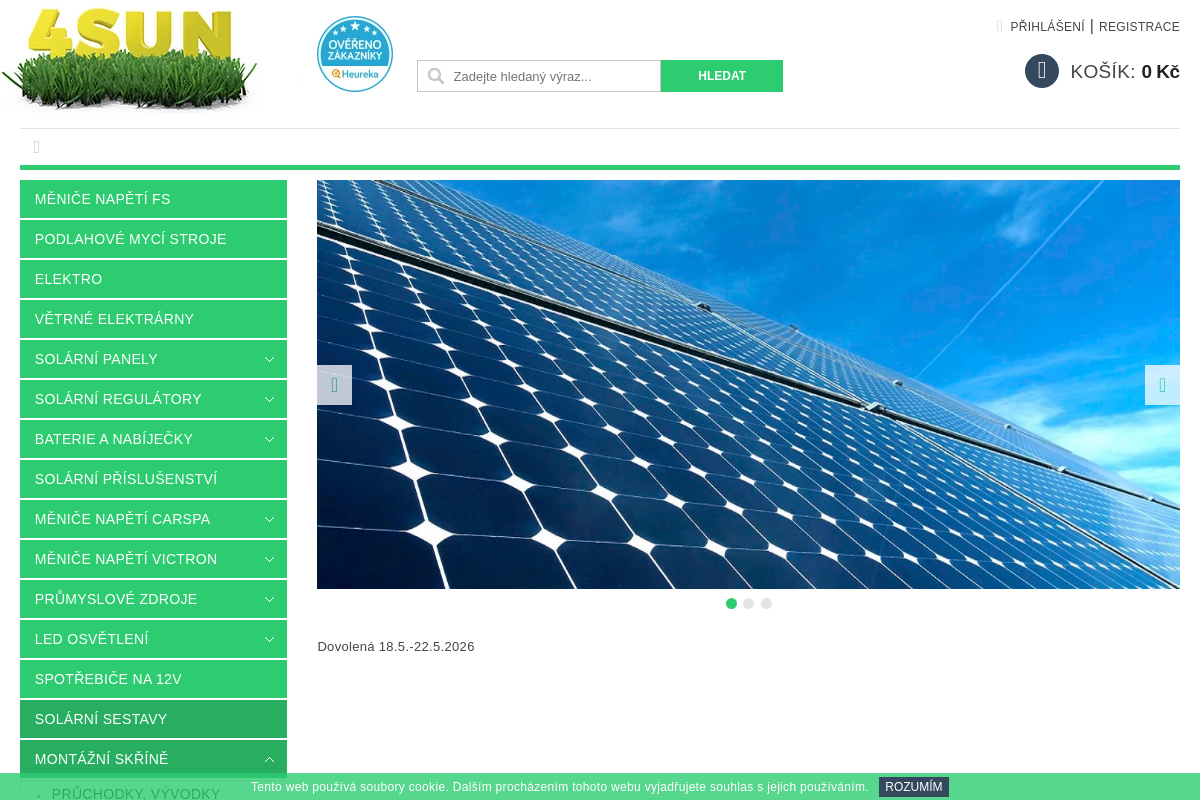Click the solar panels banner image
1200x800 pixels.
pyautogui.click(x=748, y=385)
